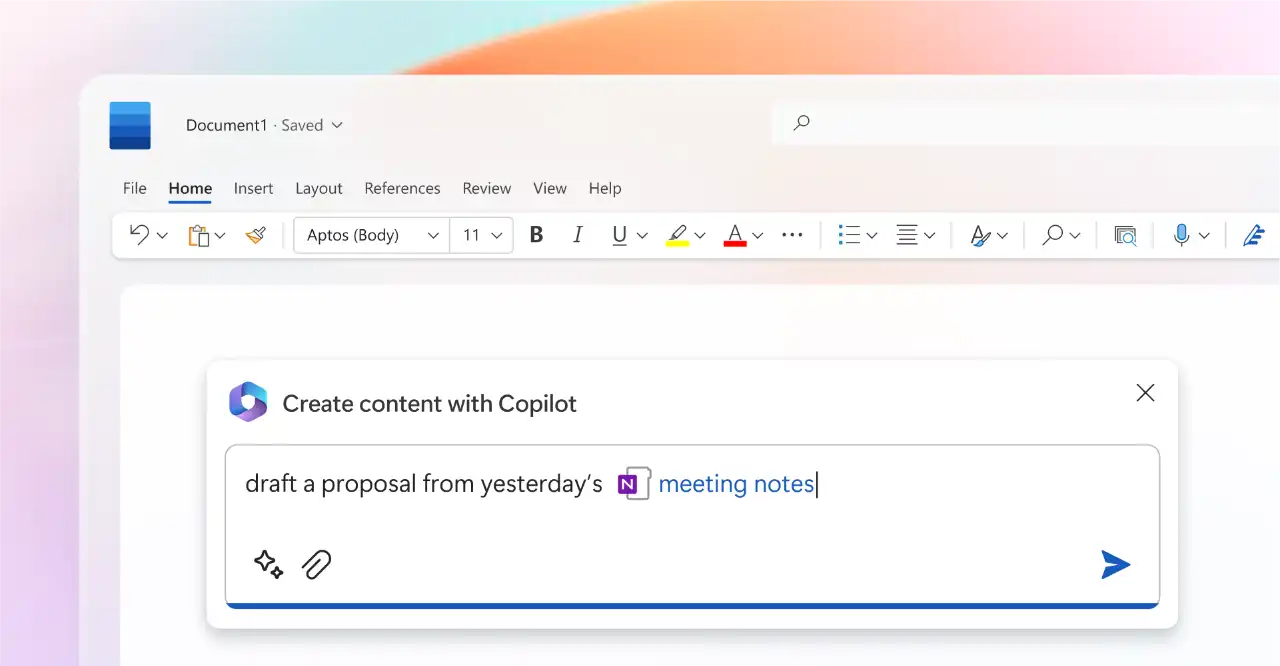This screenshot has height=666, width=1280.
Task: Open the Aptos (Body) font dropdown
Action: (370, 235)
